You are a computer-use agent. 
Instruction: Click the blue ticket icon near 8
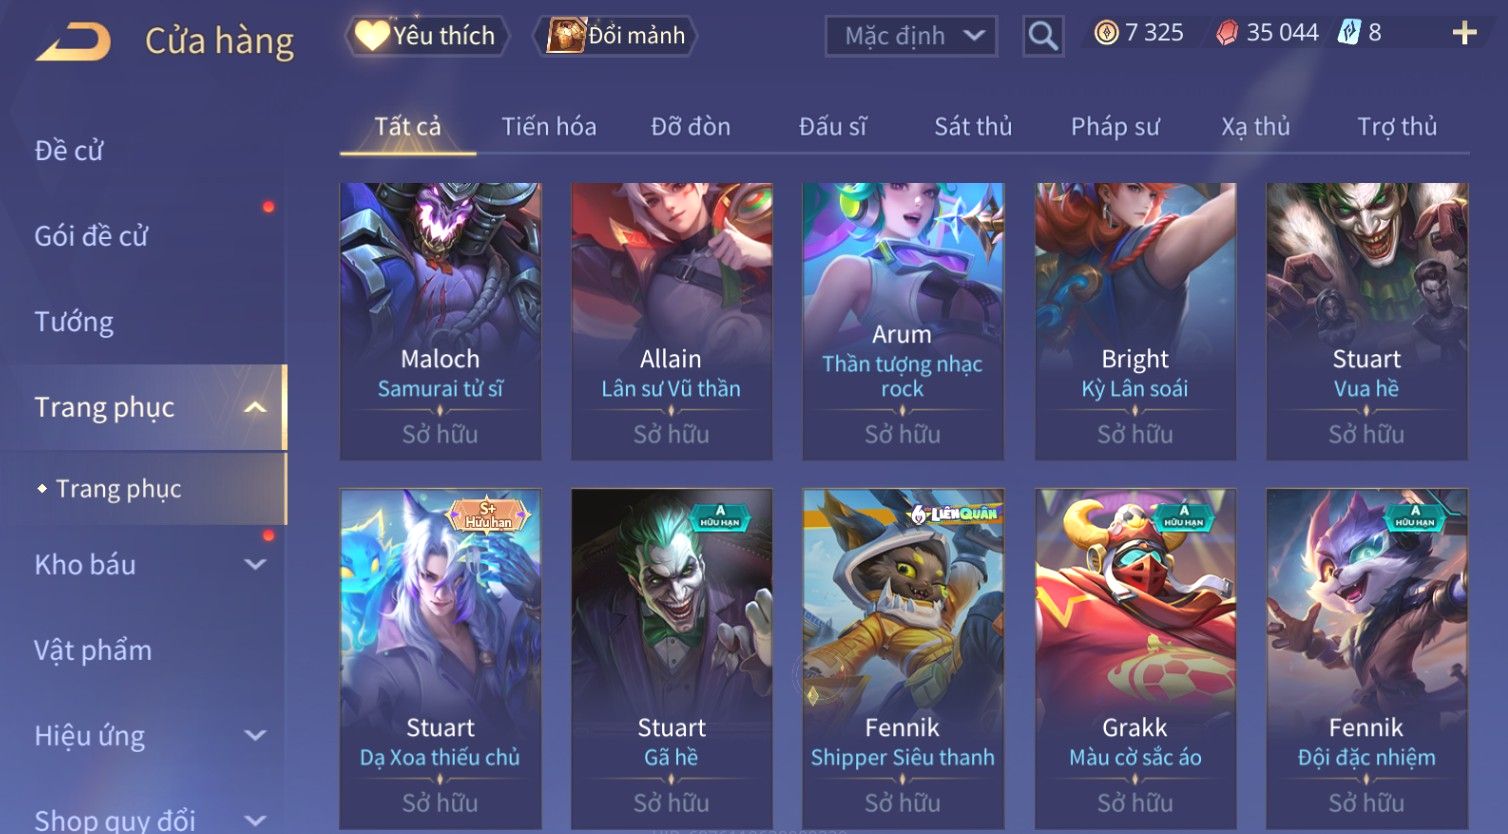coord(1349,32)
